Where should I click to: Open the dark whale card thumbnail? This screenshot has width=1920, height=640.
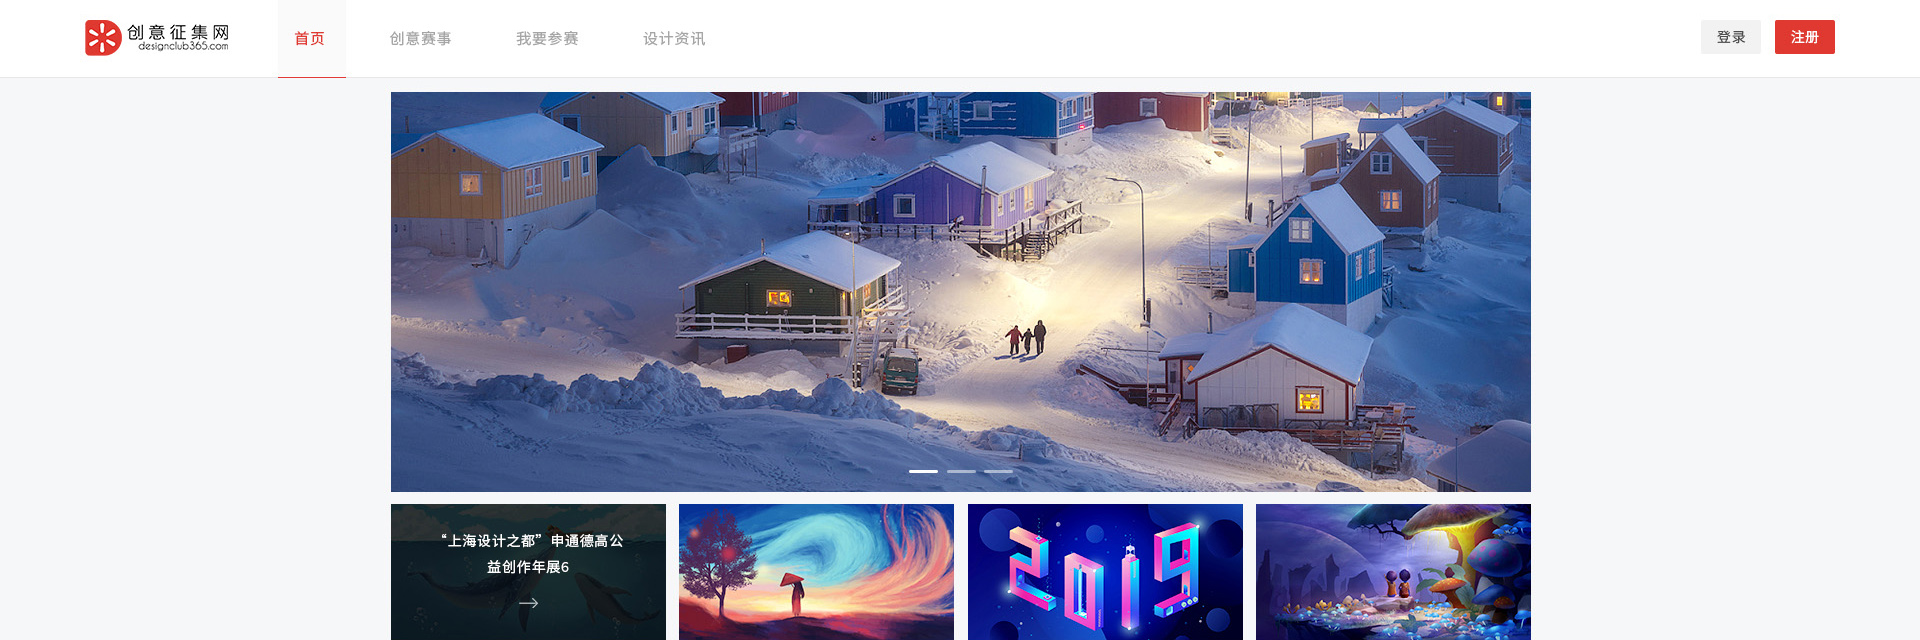pos(528,572)
